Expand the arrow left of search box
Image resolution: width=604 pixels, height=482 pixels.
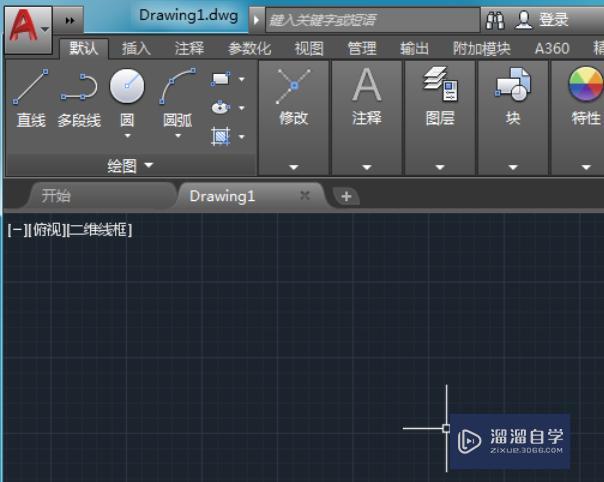point(256,20)
